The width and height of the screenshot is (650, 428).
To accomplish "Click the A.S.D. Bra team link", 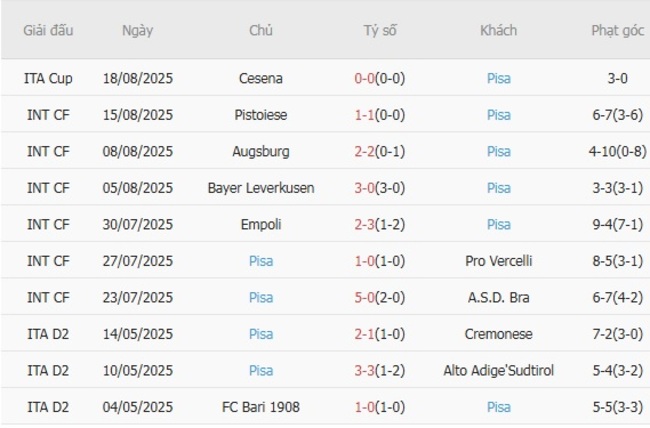I will (x=498, y=297).
